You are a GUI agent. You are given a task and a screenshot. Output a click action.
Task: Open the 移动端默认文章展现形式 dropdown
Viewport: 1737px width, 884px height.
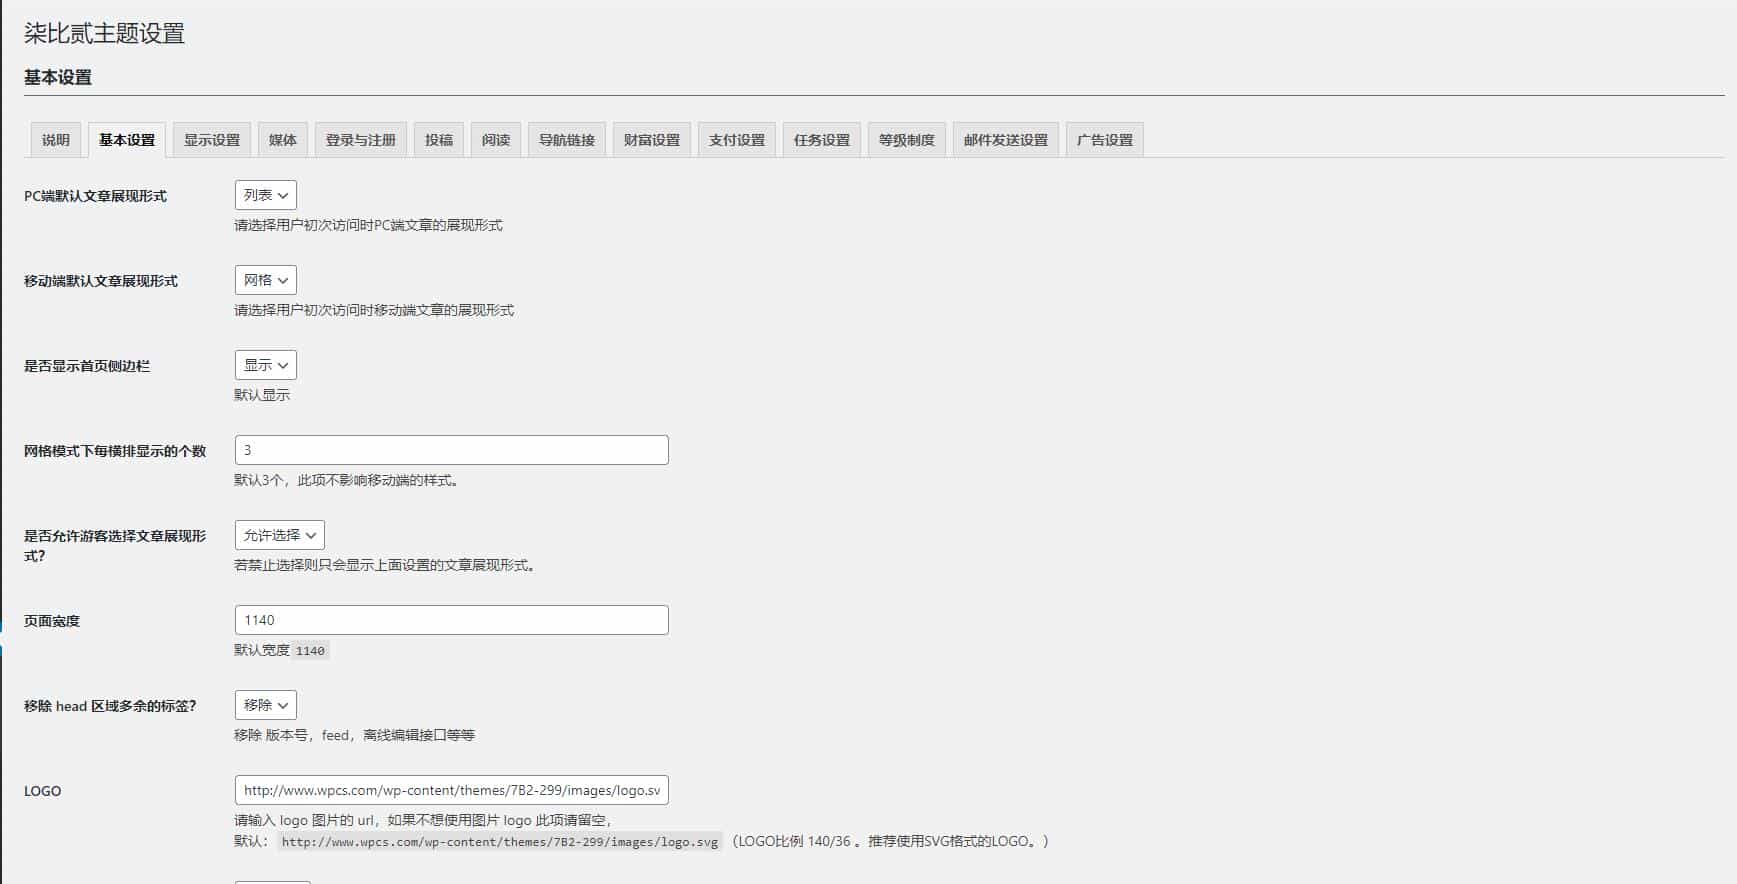pyautogui.click(x=266, y=280)
